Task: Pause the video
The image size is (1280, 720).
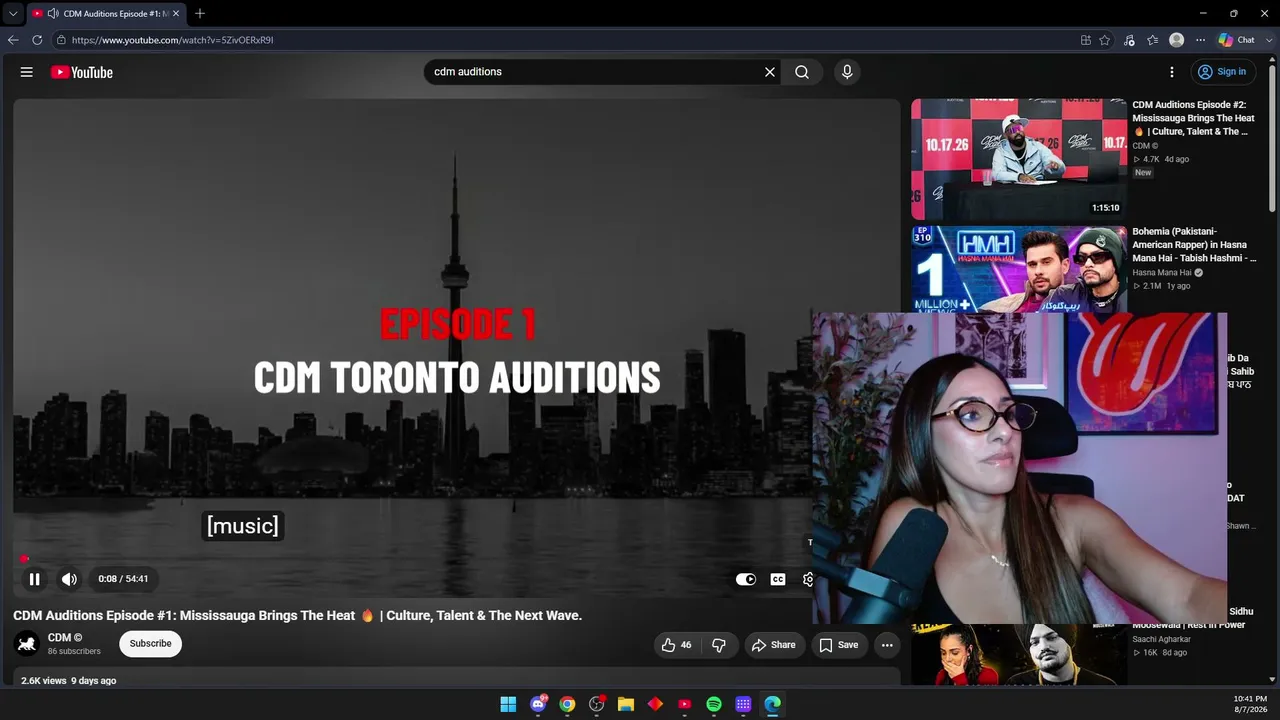Action: [34, 579]
